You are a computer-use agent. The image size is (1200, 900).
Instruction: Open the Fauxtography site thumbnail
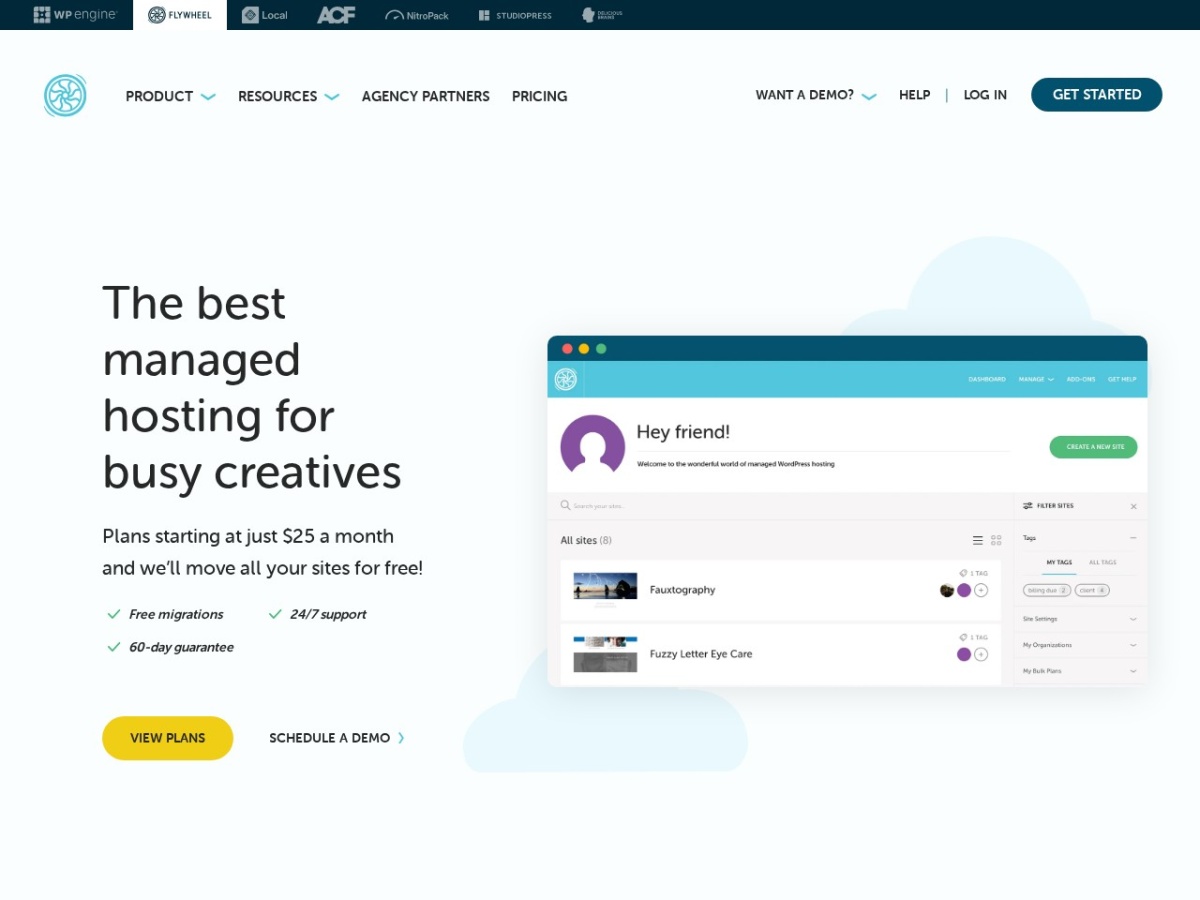605,588
